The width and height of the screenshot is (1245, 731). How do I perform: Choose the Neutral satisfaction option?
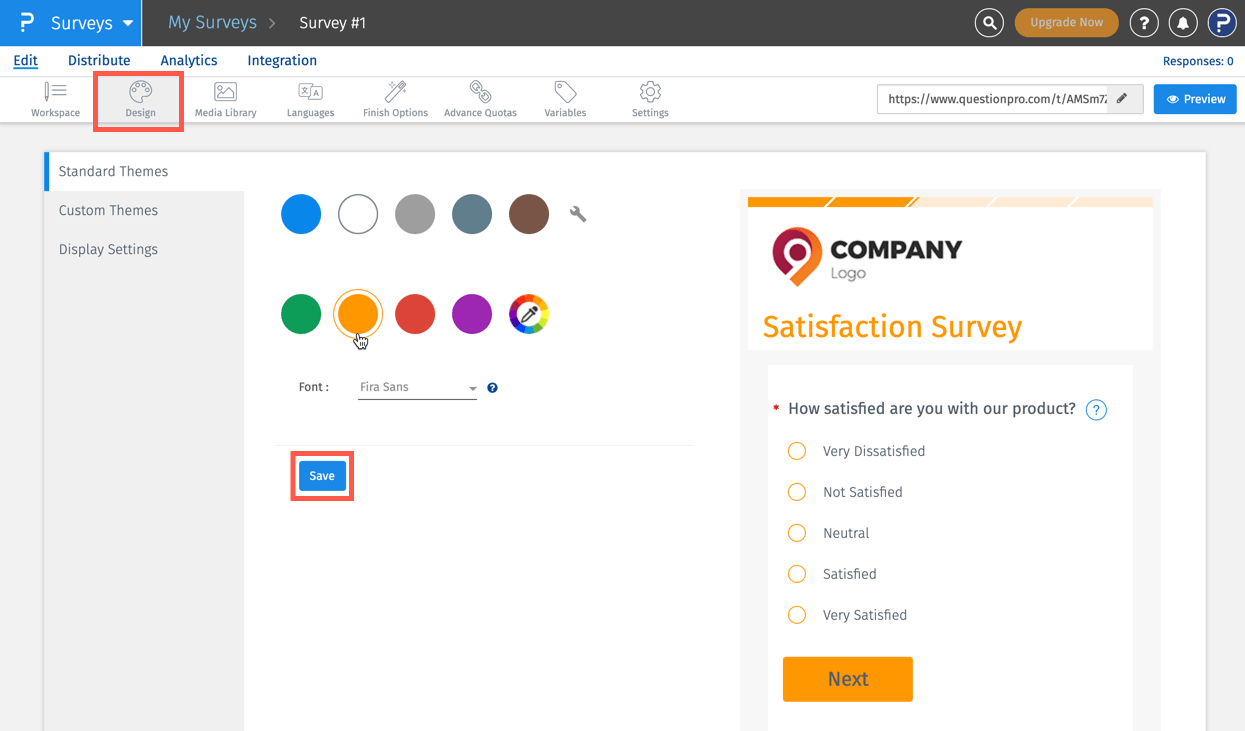797,533
